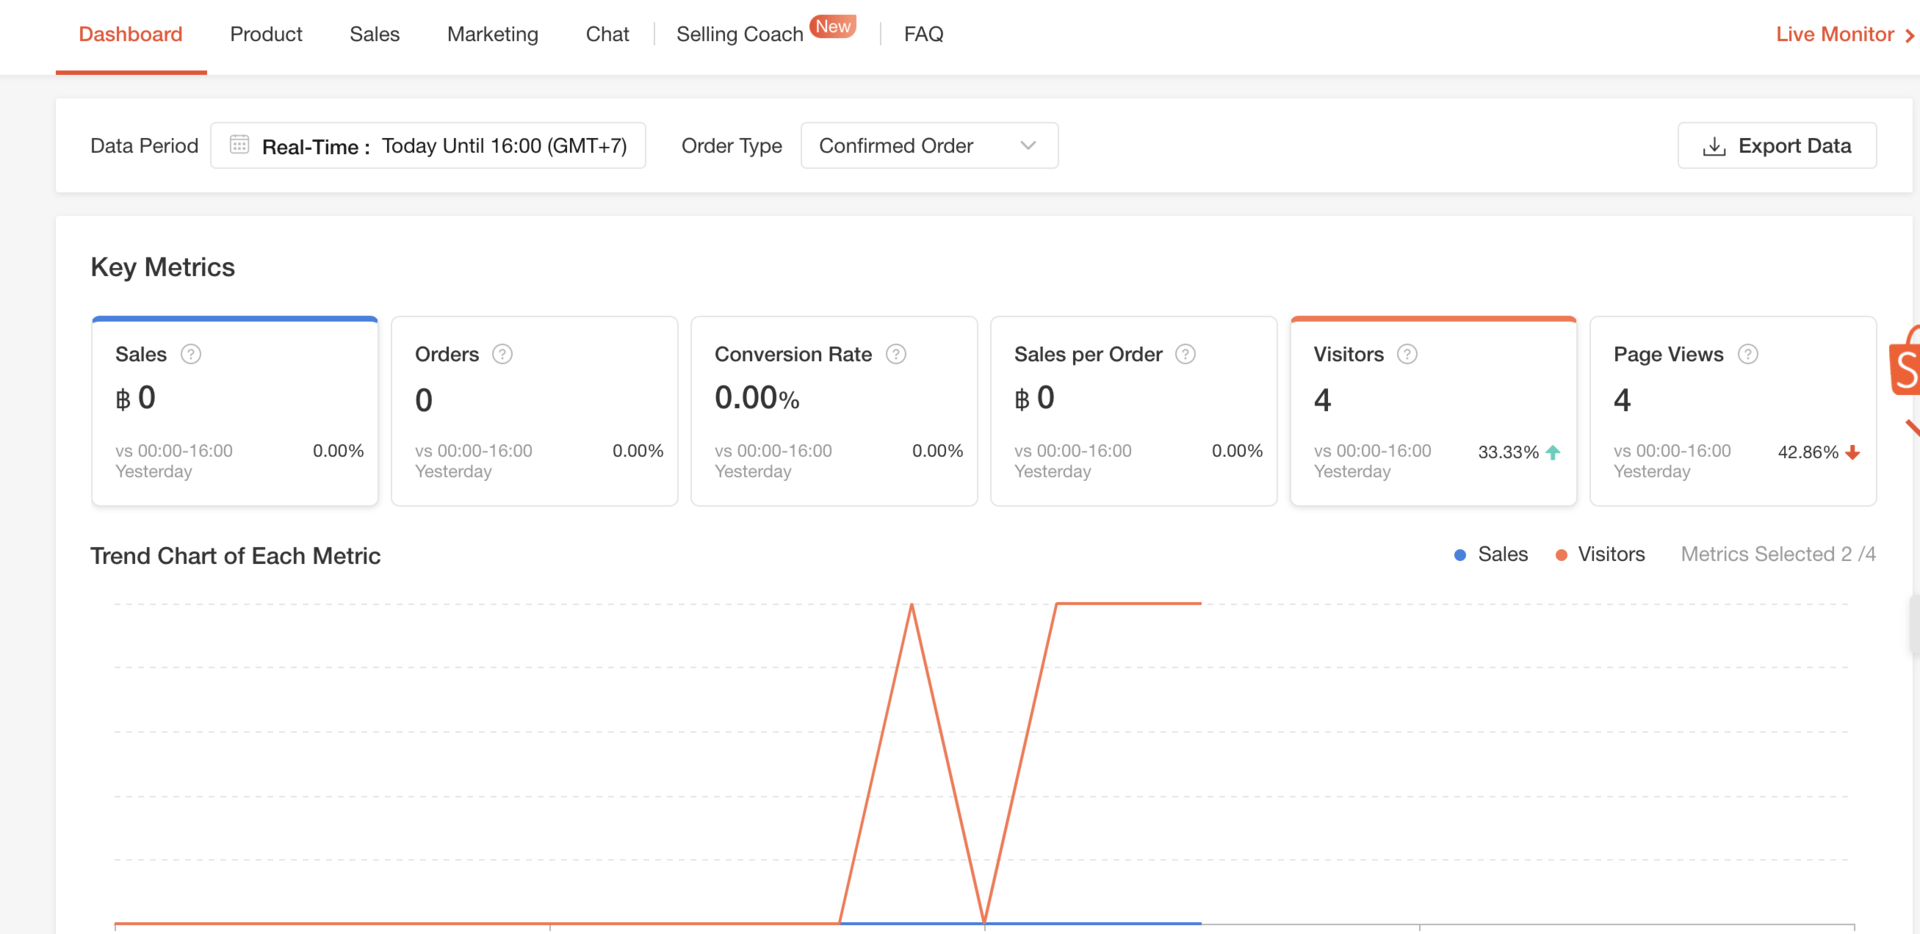Screen dimensions: 1920x934
Task: Click the Key Metrics heading
Action: pos(163,267)
